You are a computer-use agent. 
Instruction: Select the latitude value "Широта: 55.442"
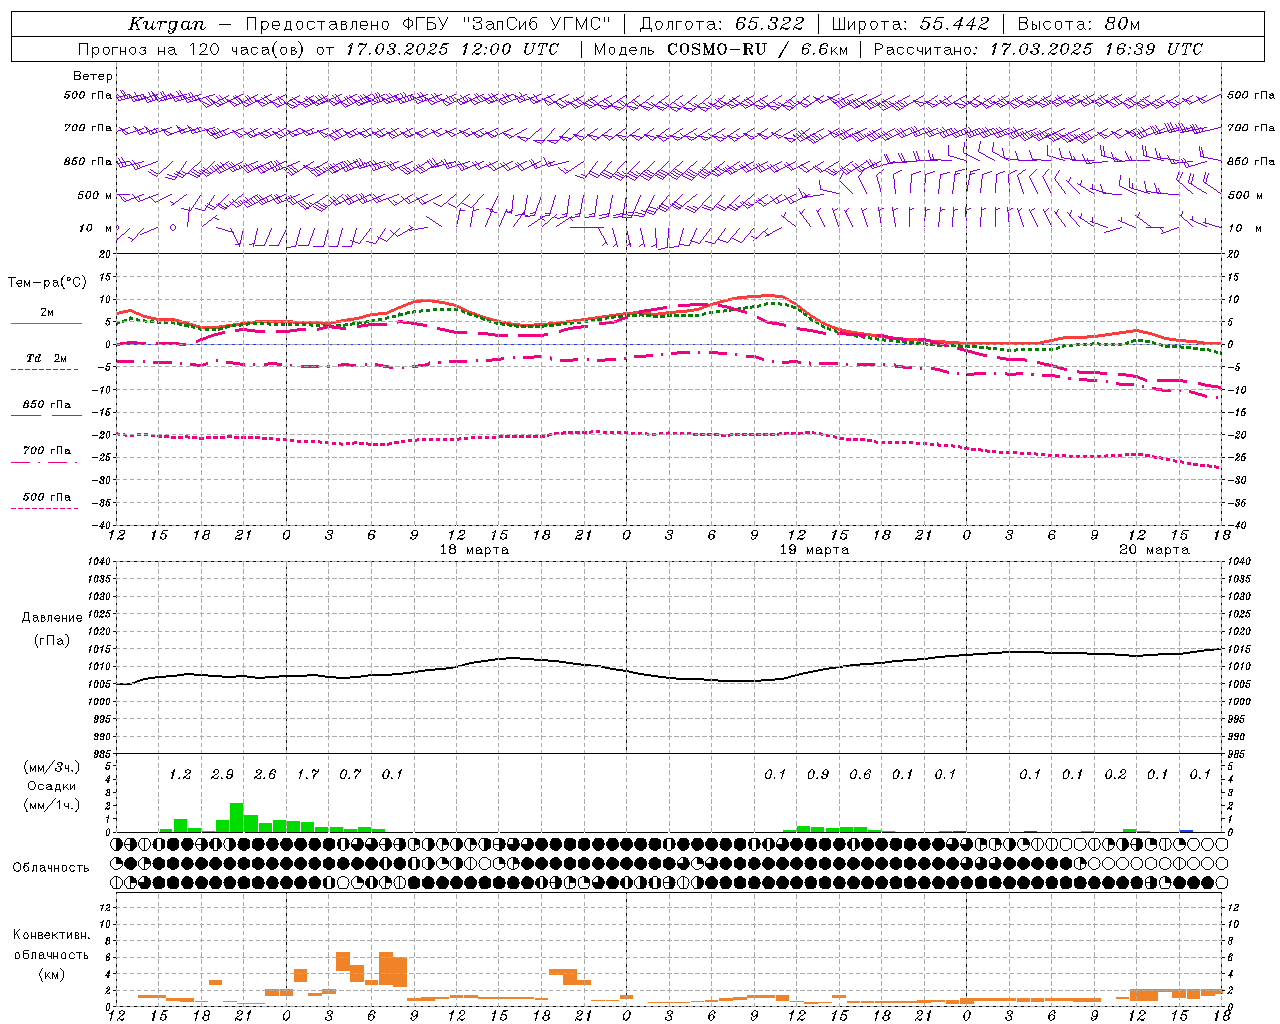pyautogui.click(x=910, y=24)
